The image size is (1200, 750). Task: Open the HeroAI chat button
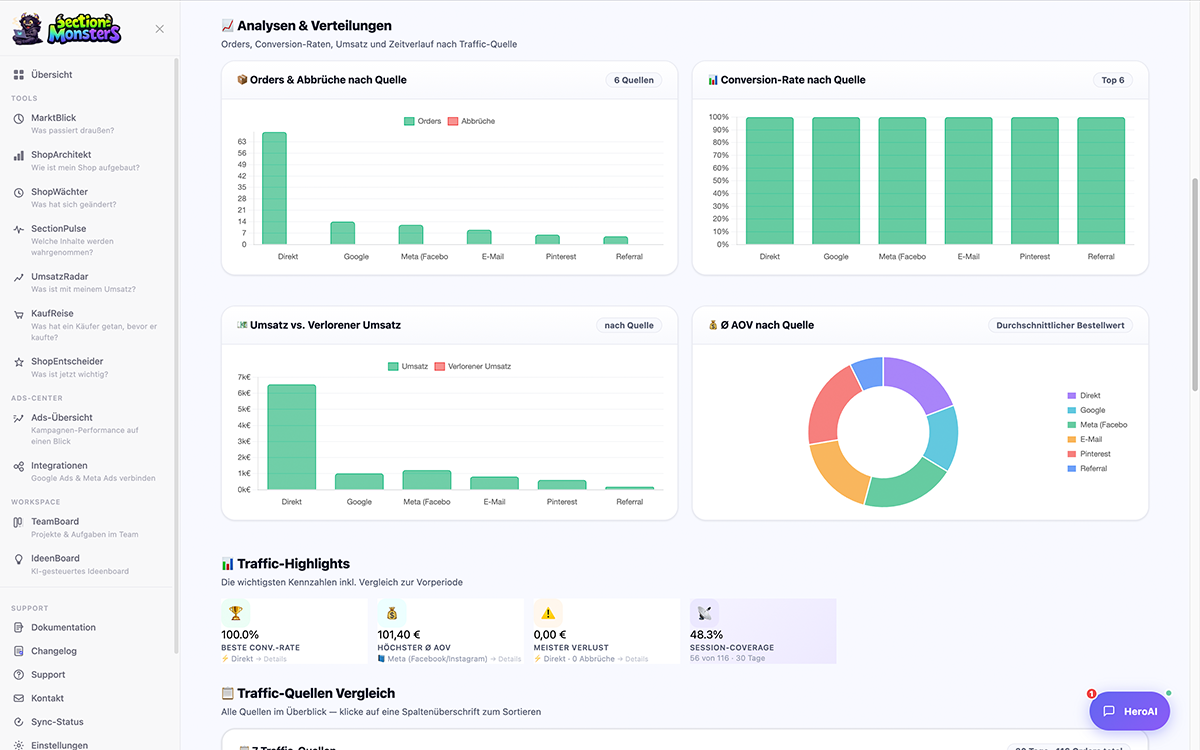point(1129,711)
